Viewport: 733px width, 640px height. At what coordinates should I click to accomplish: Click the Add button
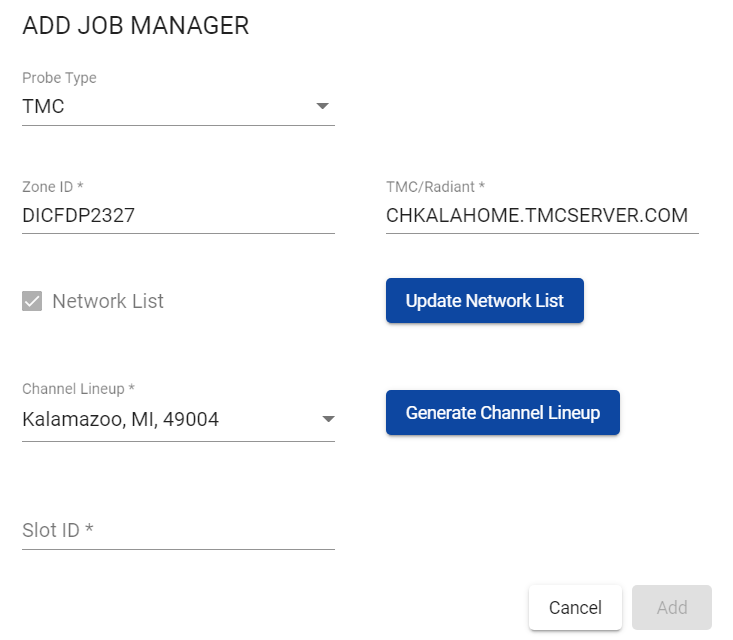coord(672,608)
